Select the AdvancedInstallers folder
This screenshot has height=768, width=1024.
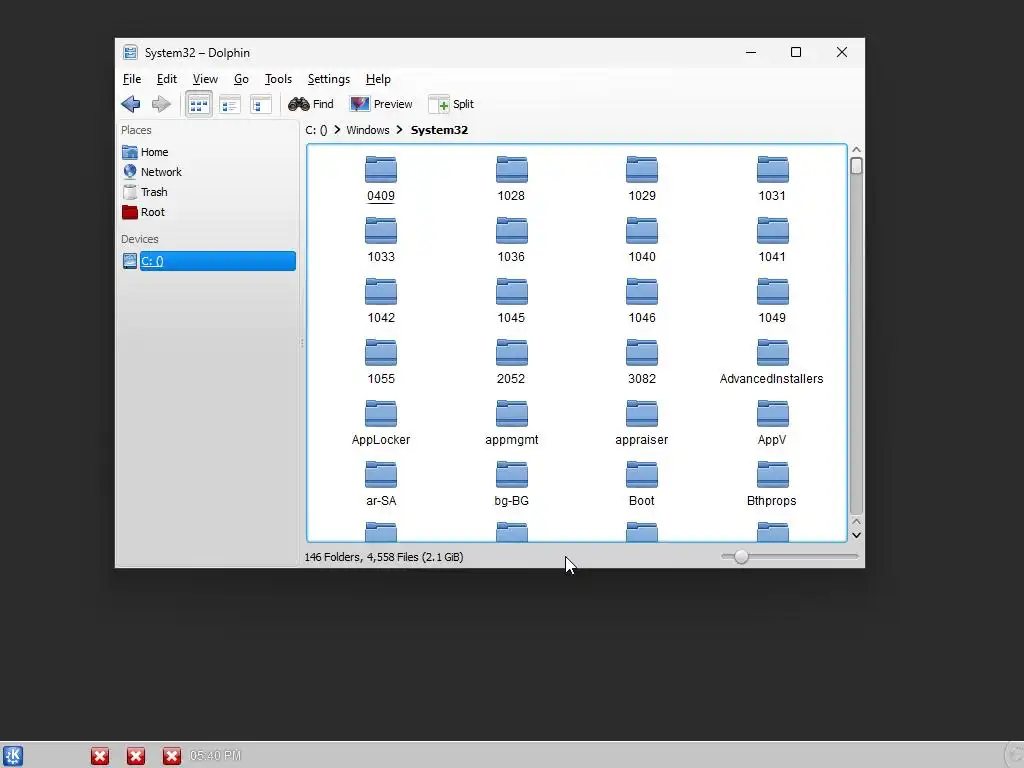pos(772,362)
